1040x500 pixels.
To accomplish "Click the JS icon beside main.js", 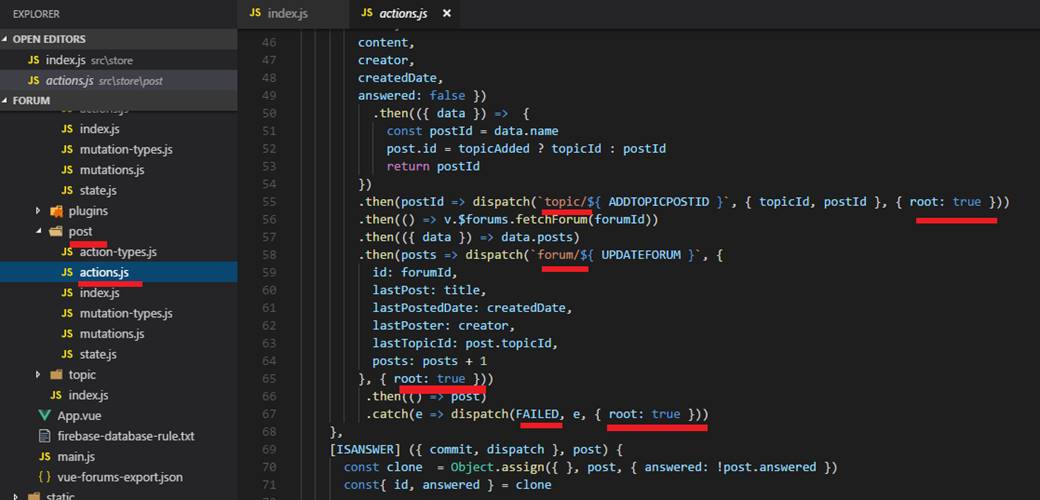I will [x=44, y=457].
